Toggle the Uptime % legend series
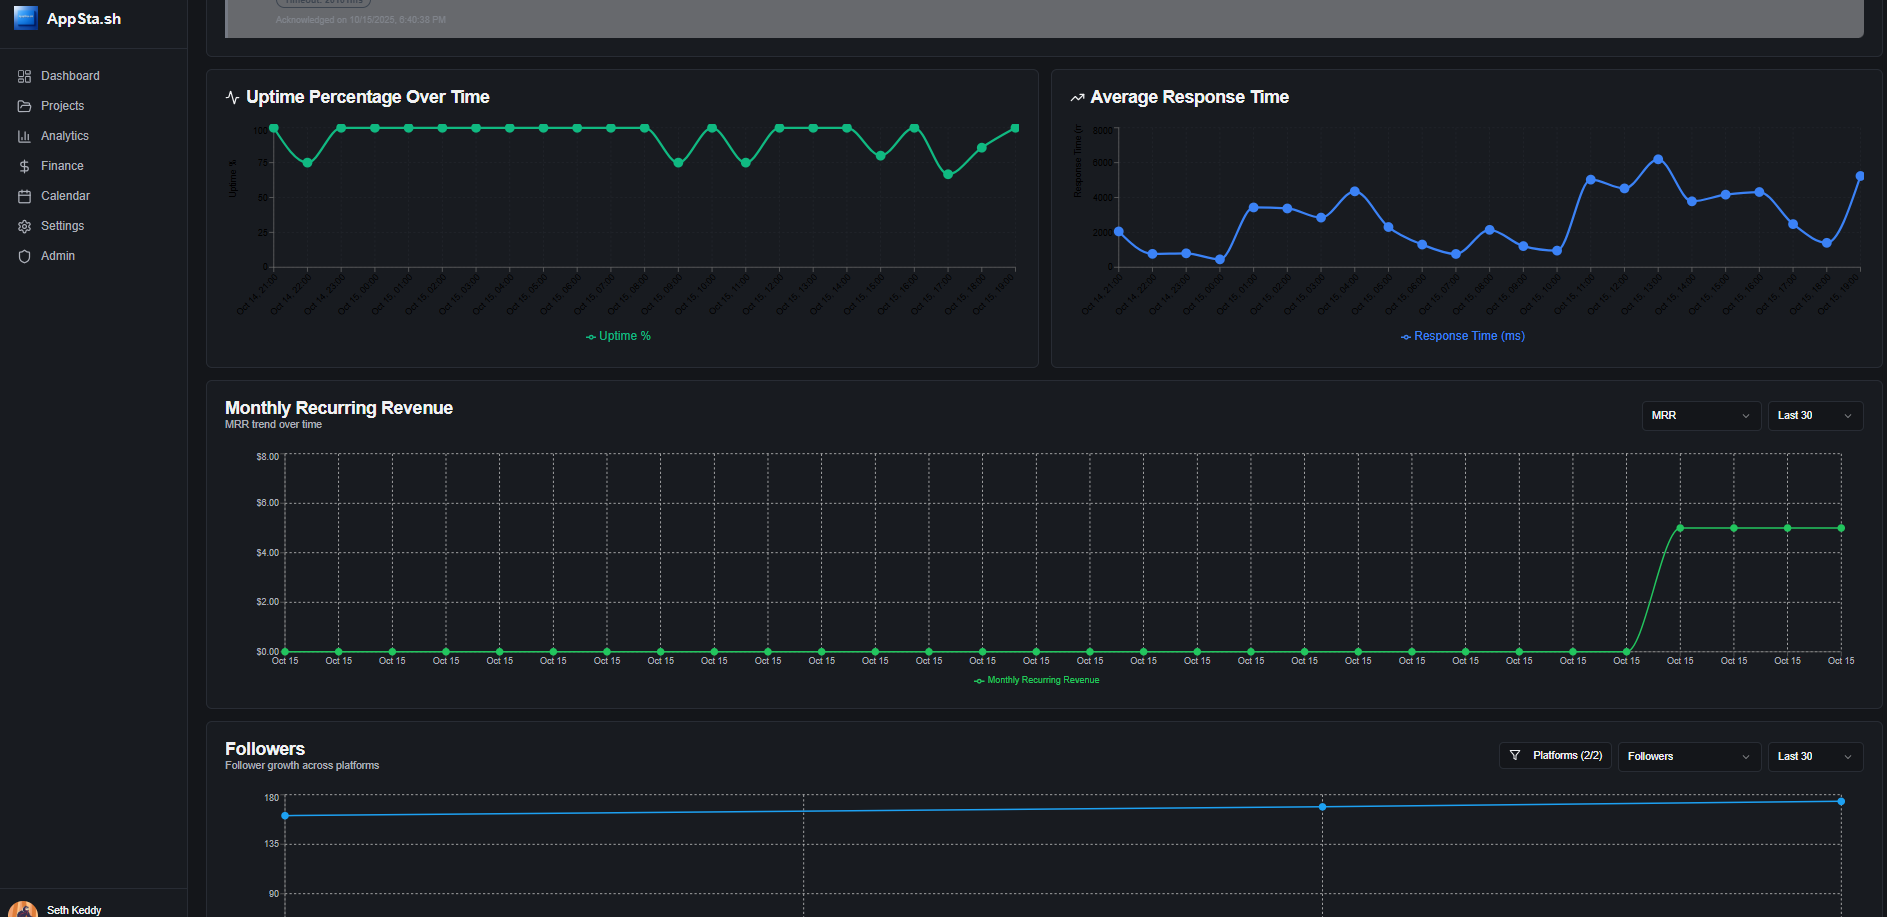Viewport: 1887px width, 917px height. click(618, 336)
